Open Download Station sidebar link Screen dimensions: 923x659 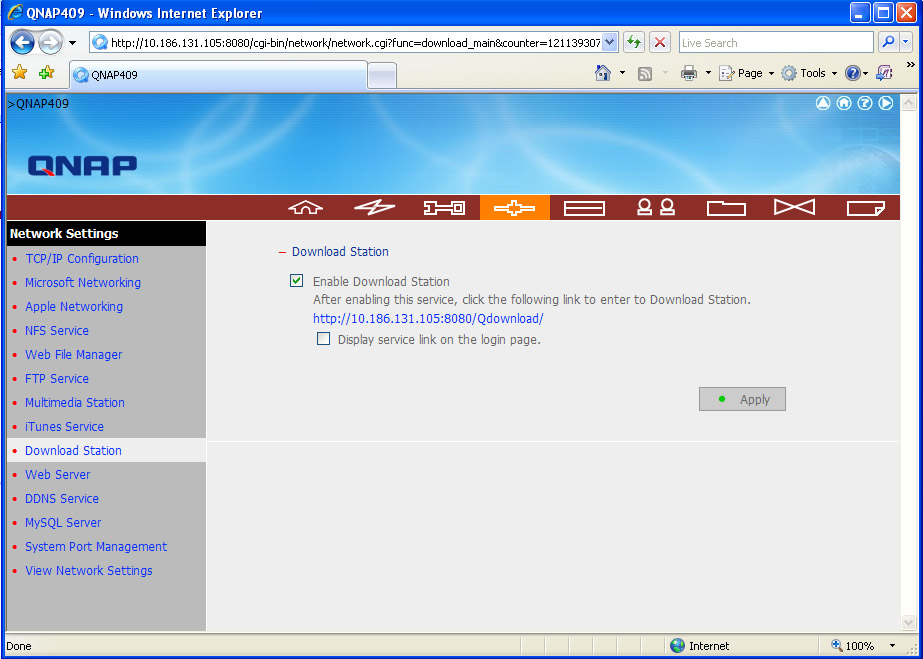click(73, 451)
